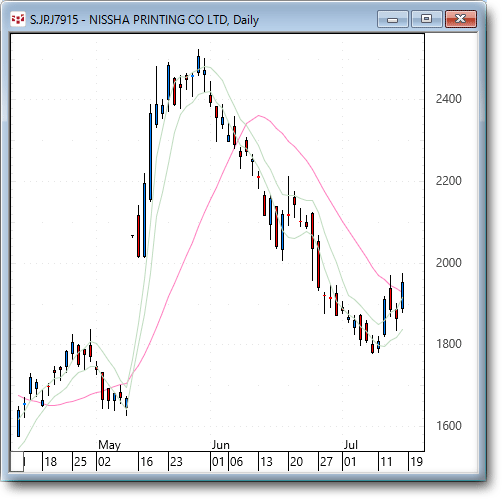
Task: Click the 13 date label on time axis
Action: click(x=266, y=462)
